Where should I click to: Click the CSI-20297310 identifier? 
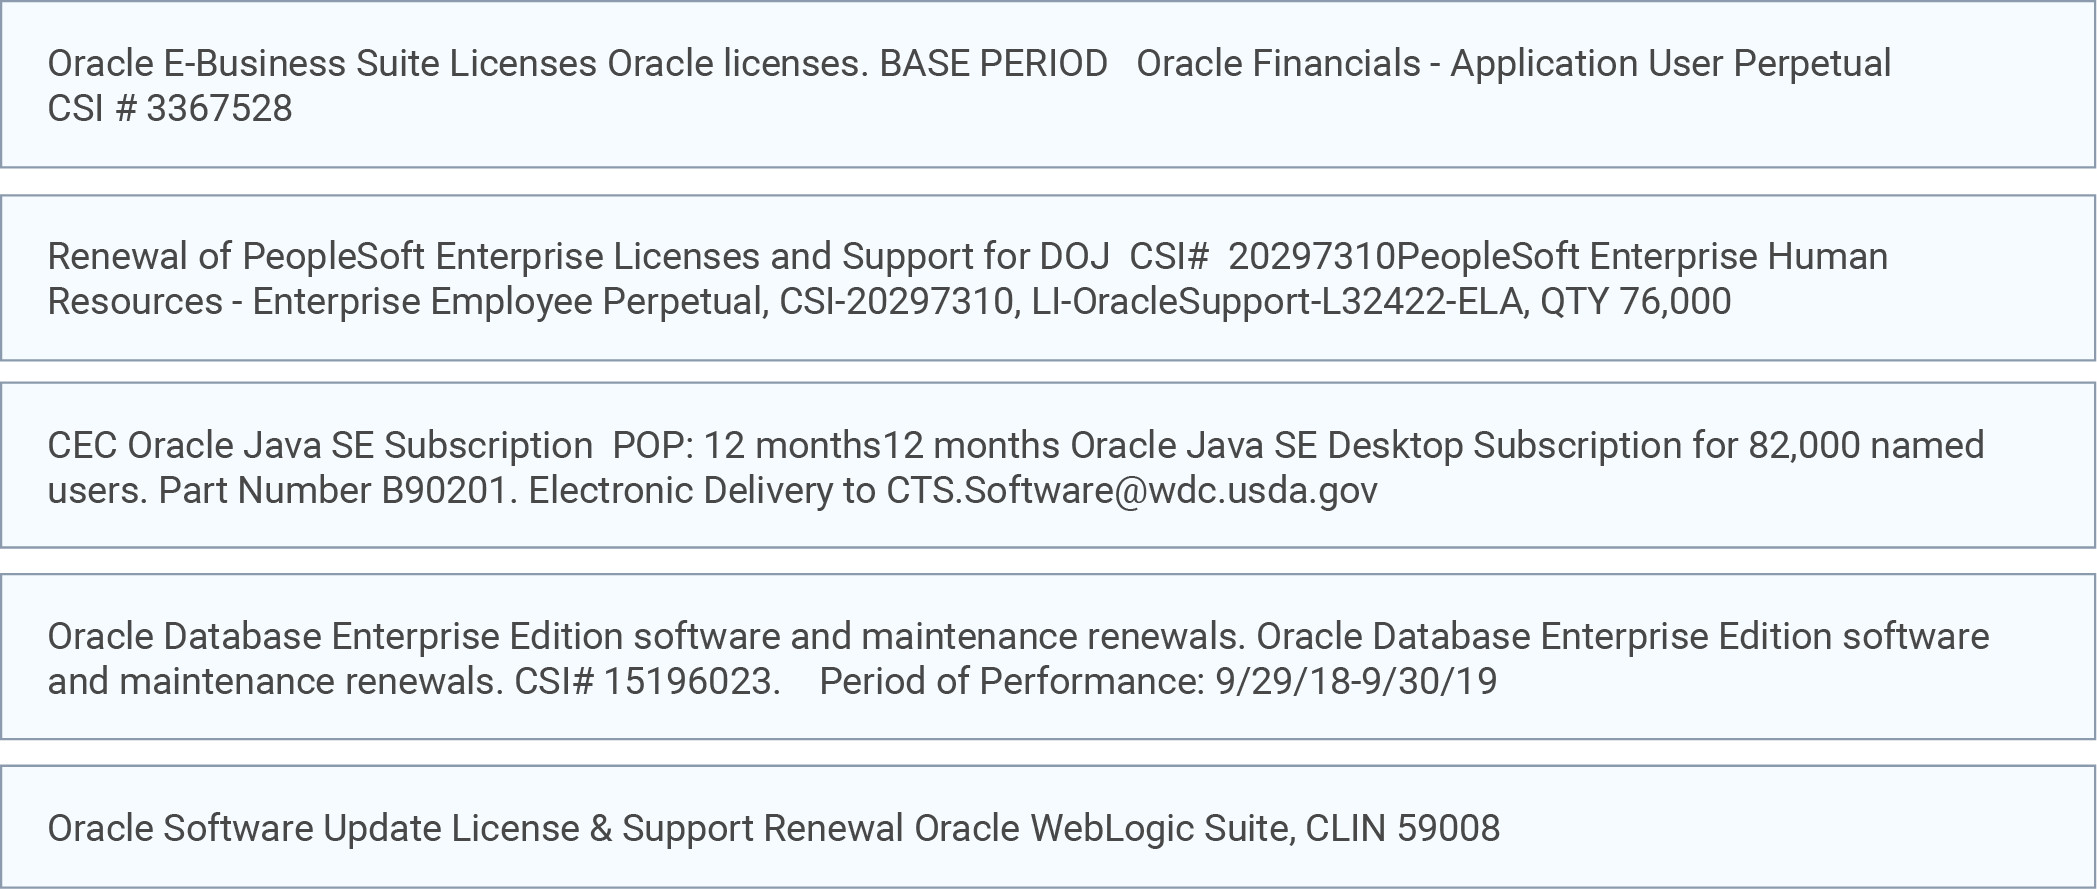893,301
